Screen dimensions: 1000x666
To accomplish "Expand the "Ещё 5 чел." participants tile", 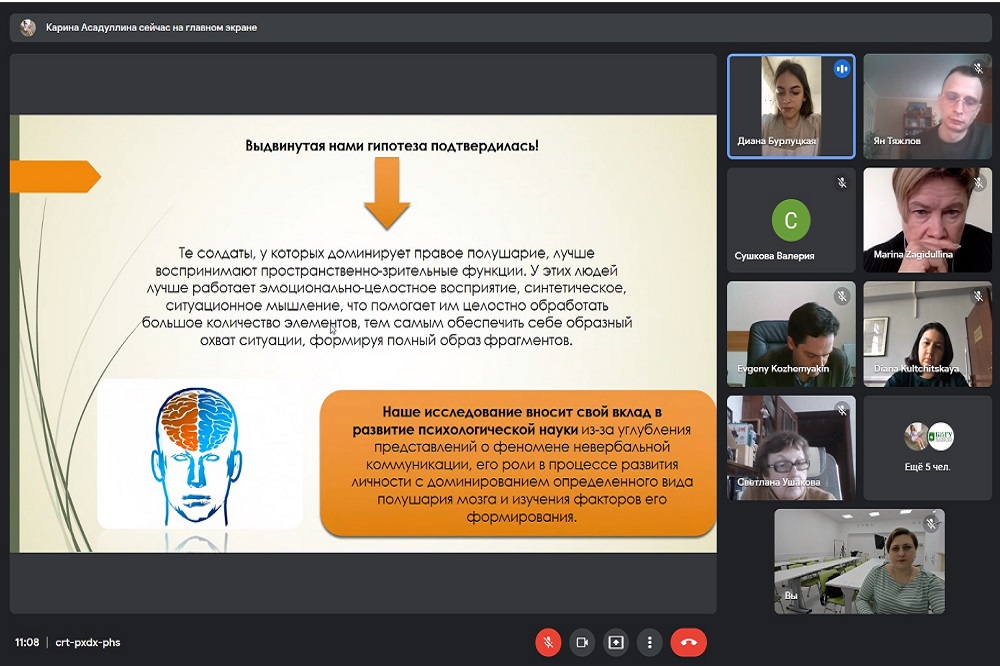I will [928, 447].
